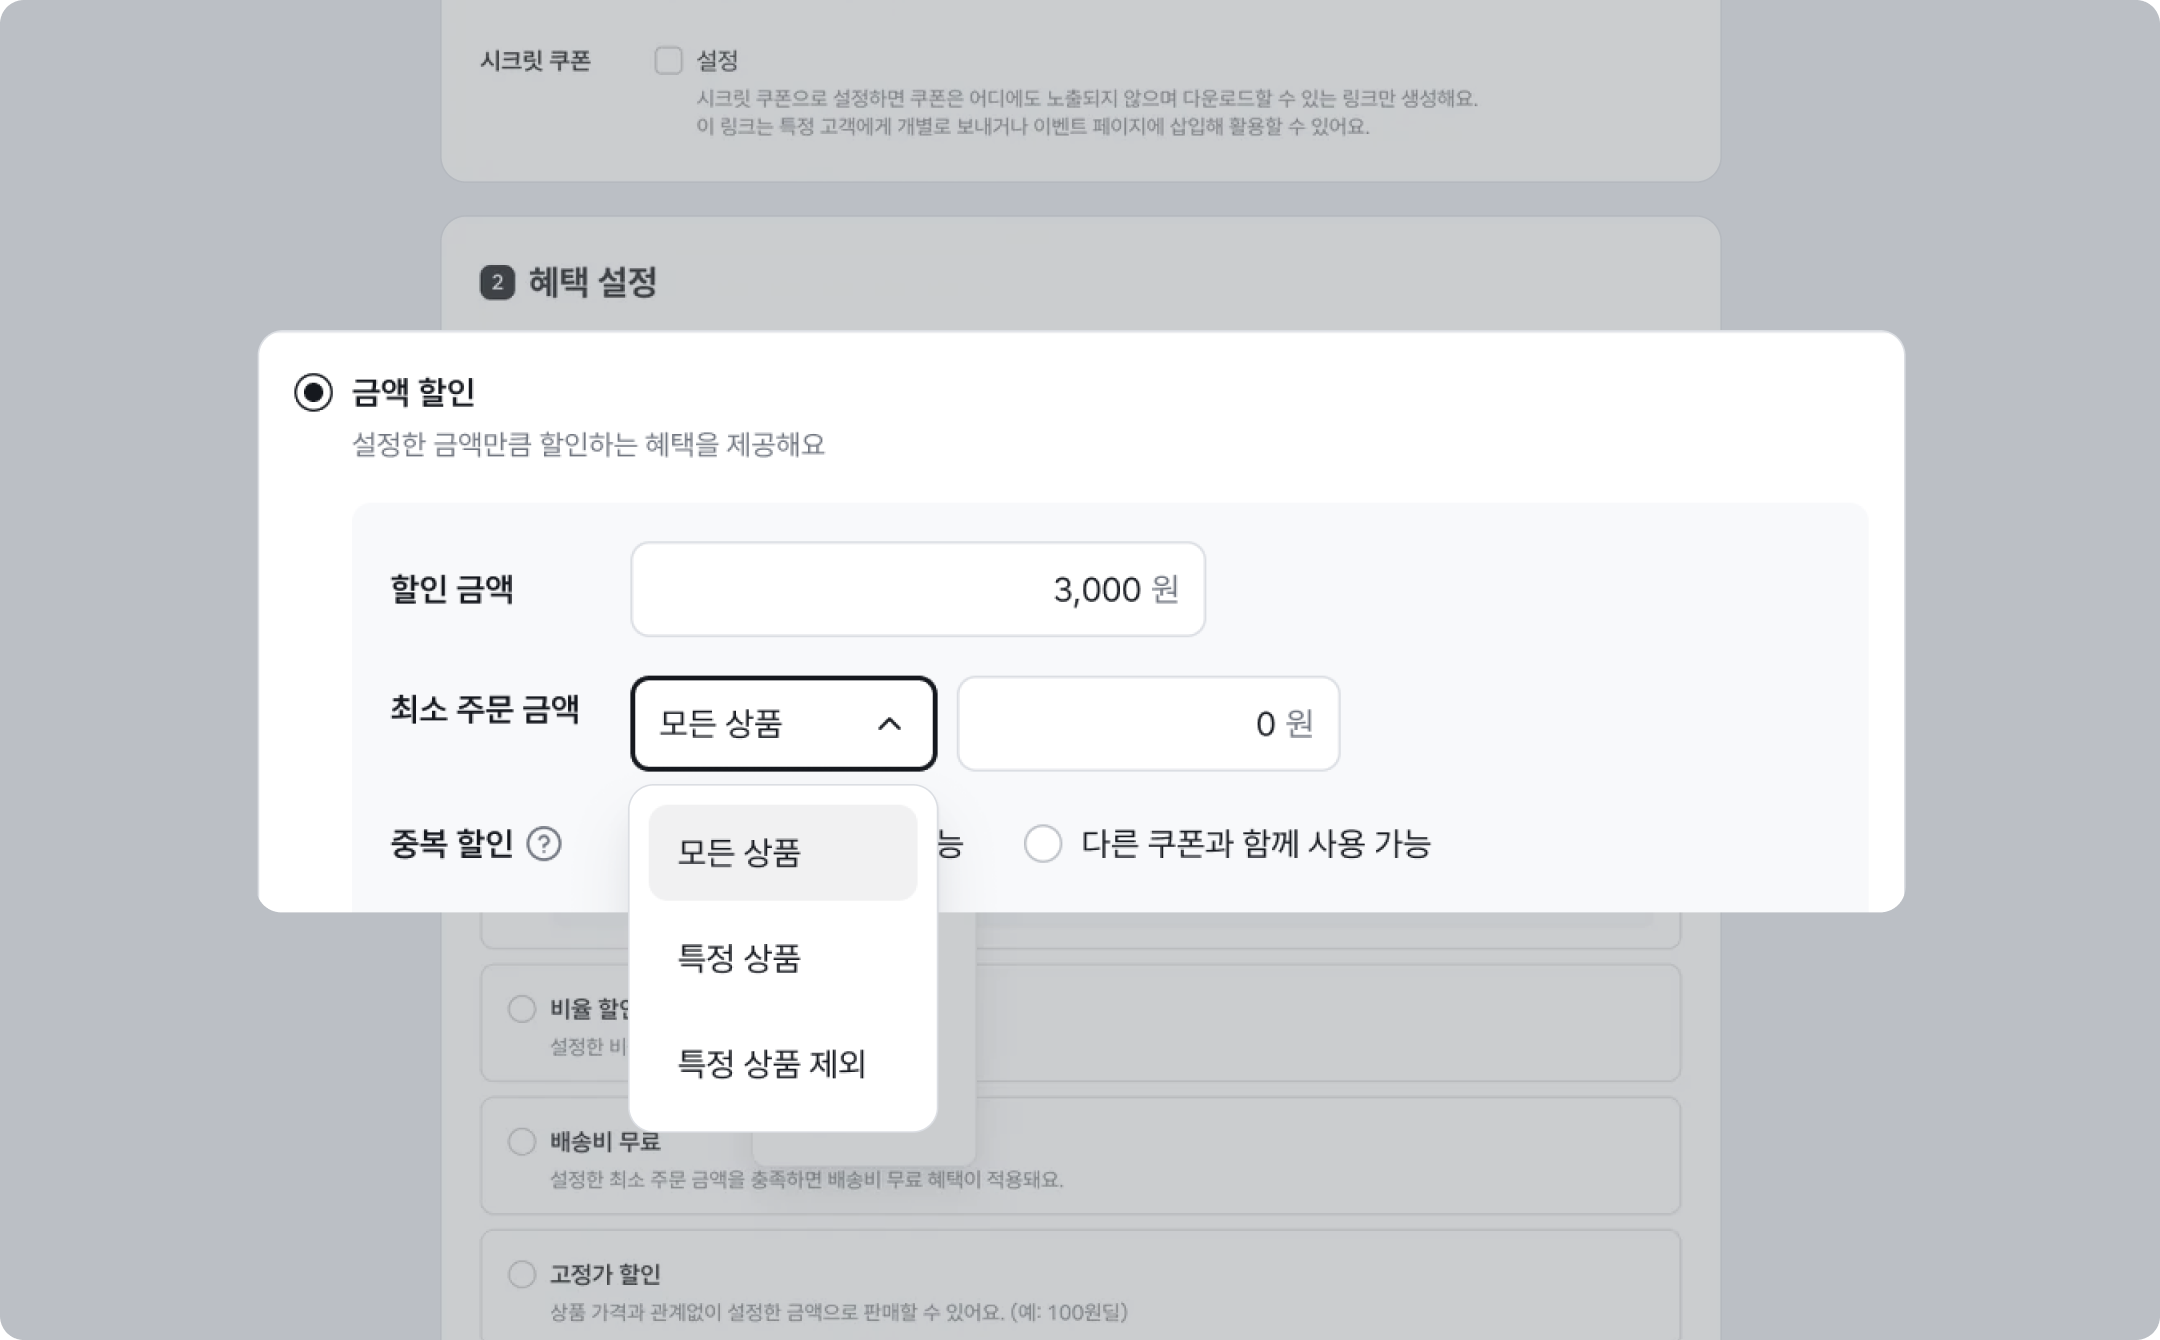Click the minimum order amount field showing 0 원
Screen dimensions: 2160x1340
1147,724
